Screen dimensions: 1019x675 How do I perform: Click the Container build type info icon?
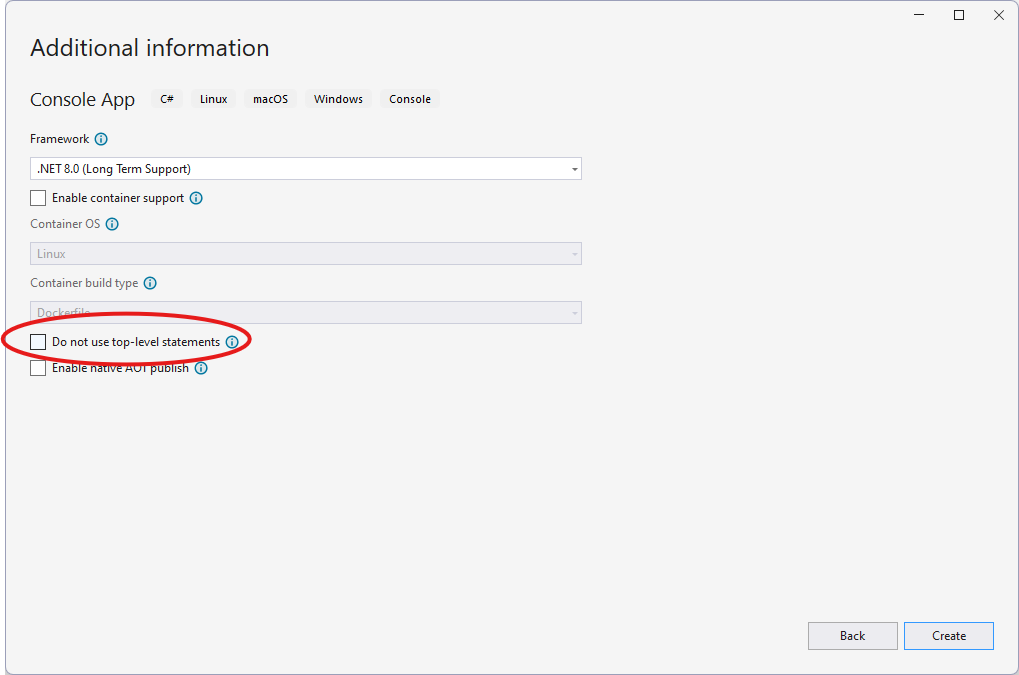150,283
